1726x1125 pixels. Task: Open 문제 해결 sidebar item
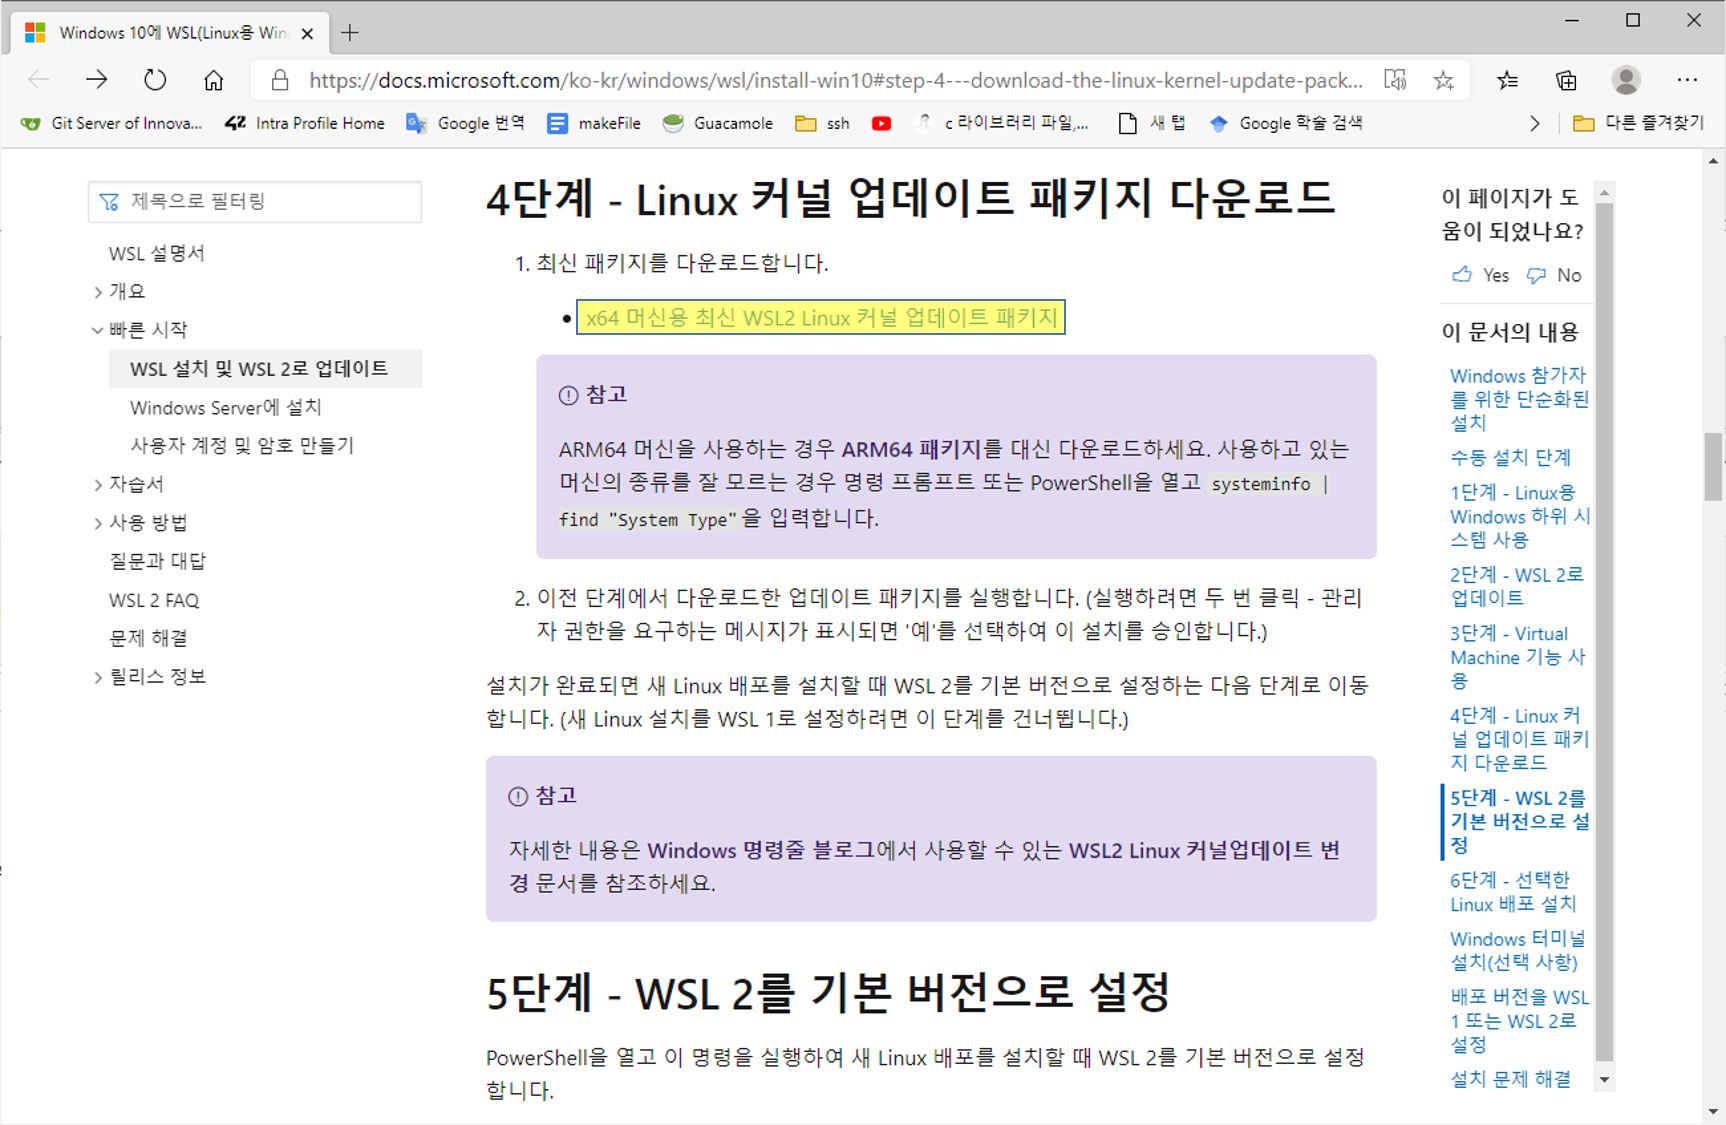pyautogui.click(x=148, y=638)
